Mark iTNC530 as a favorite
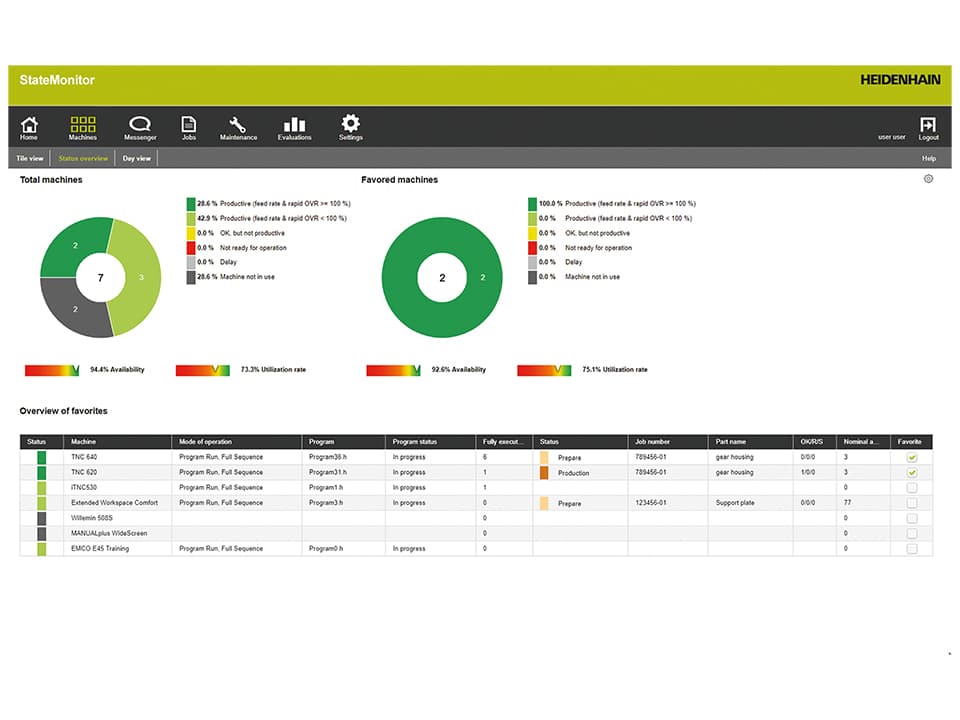This screenshot has height=720, width=960. 911,488
